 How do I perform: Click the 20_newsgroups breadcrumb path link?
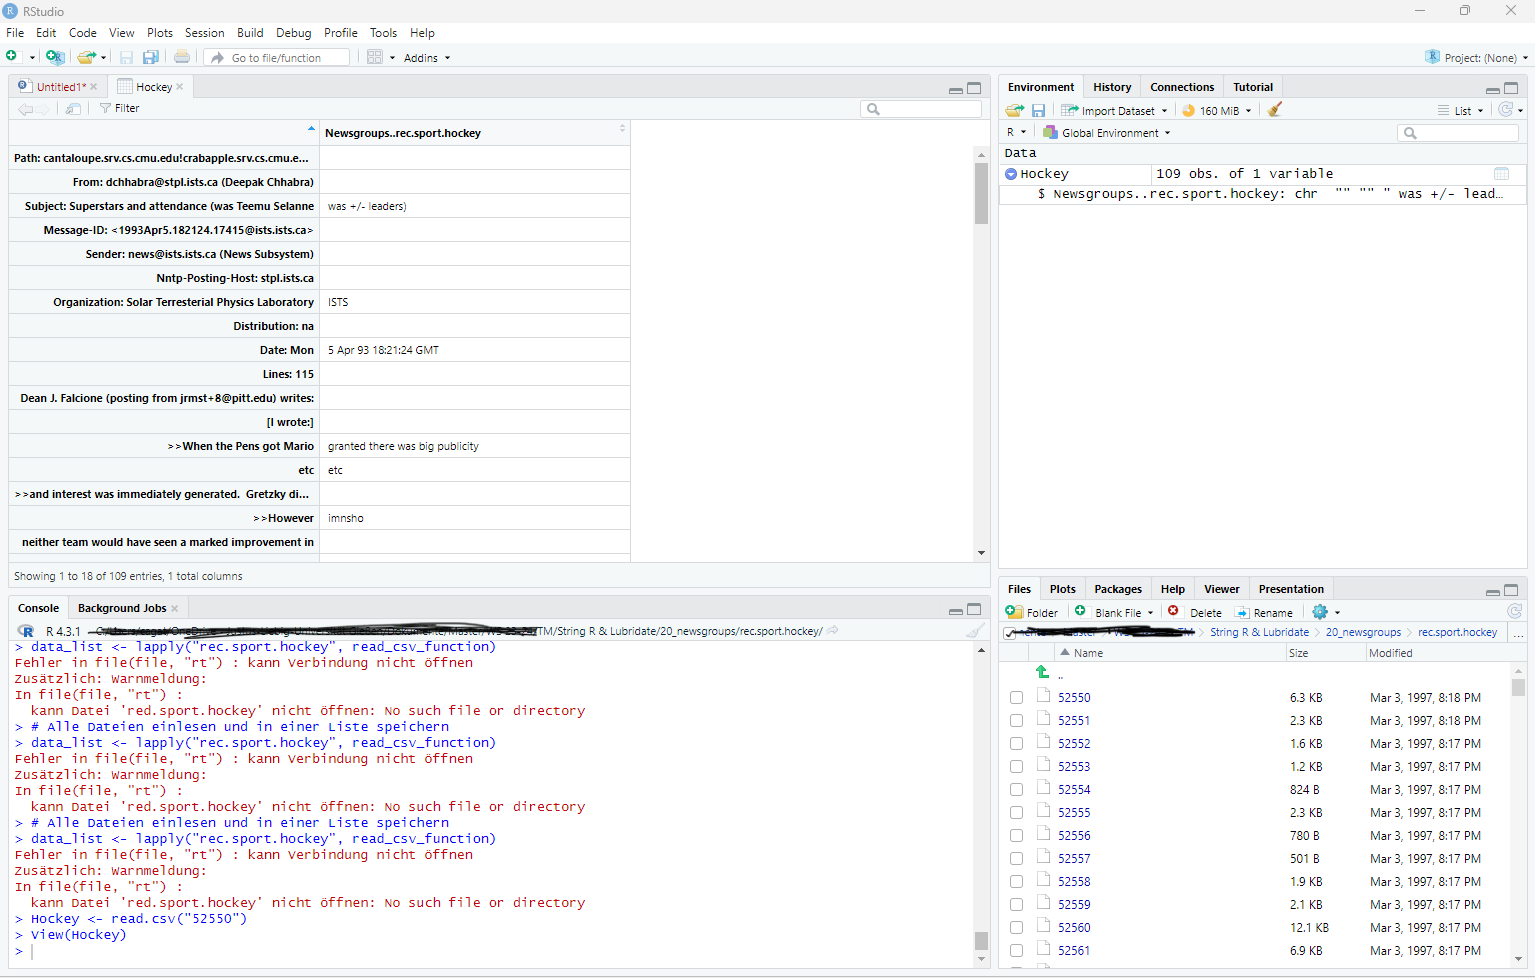pyautogui.click(x=1363, y=632)
